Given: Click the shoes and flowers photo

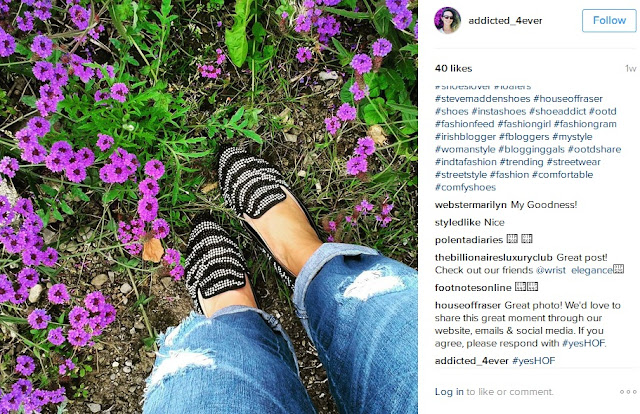Looking at the screenshot, I should tap(209, 207).
